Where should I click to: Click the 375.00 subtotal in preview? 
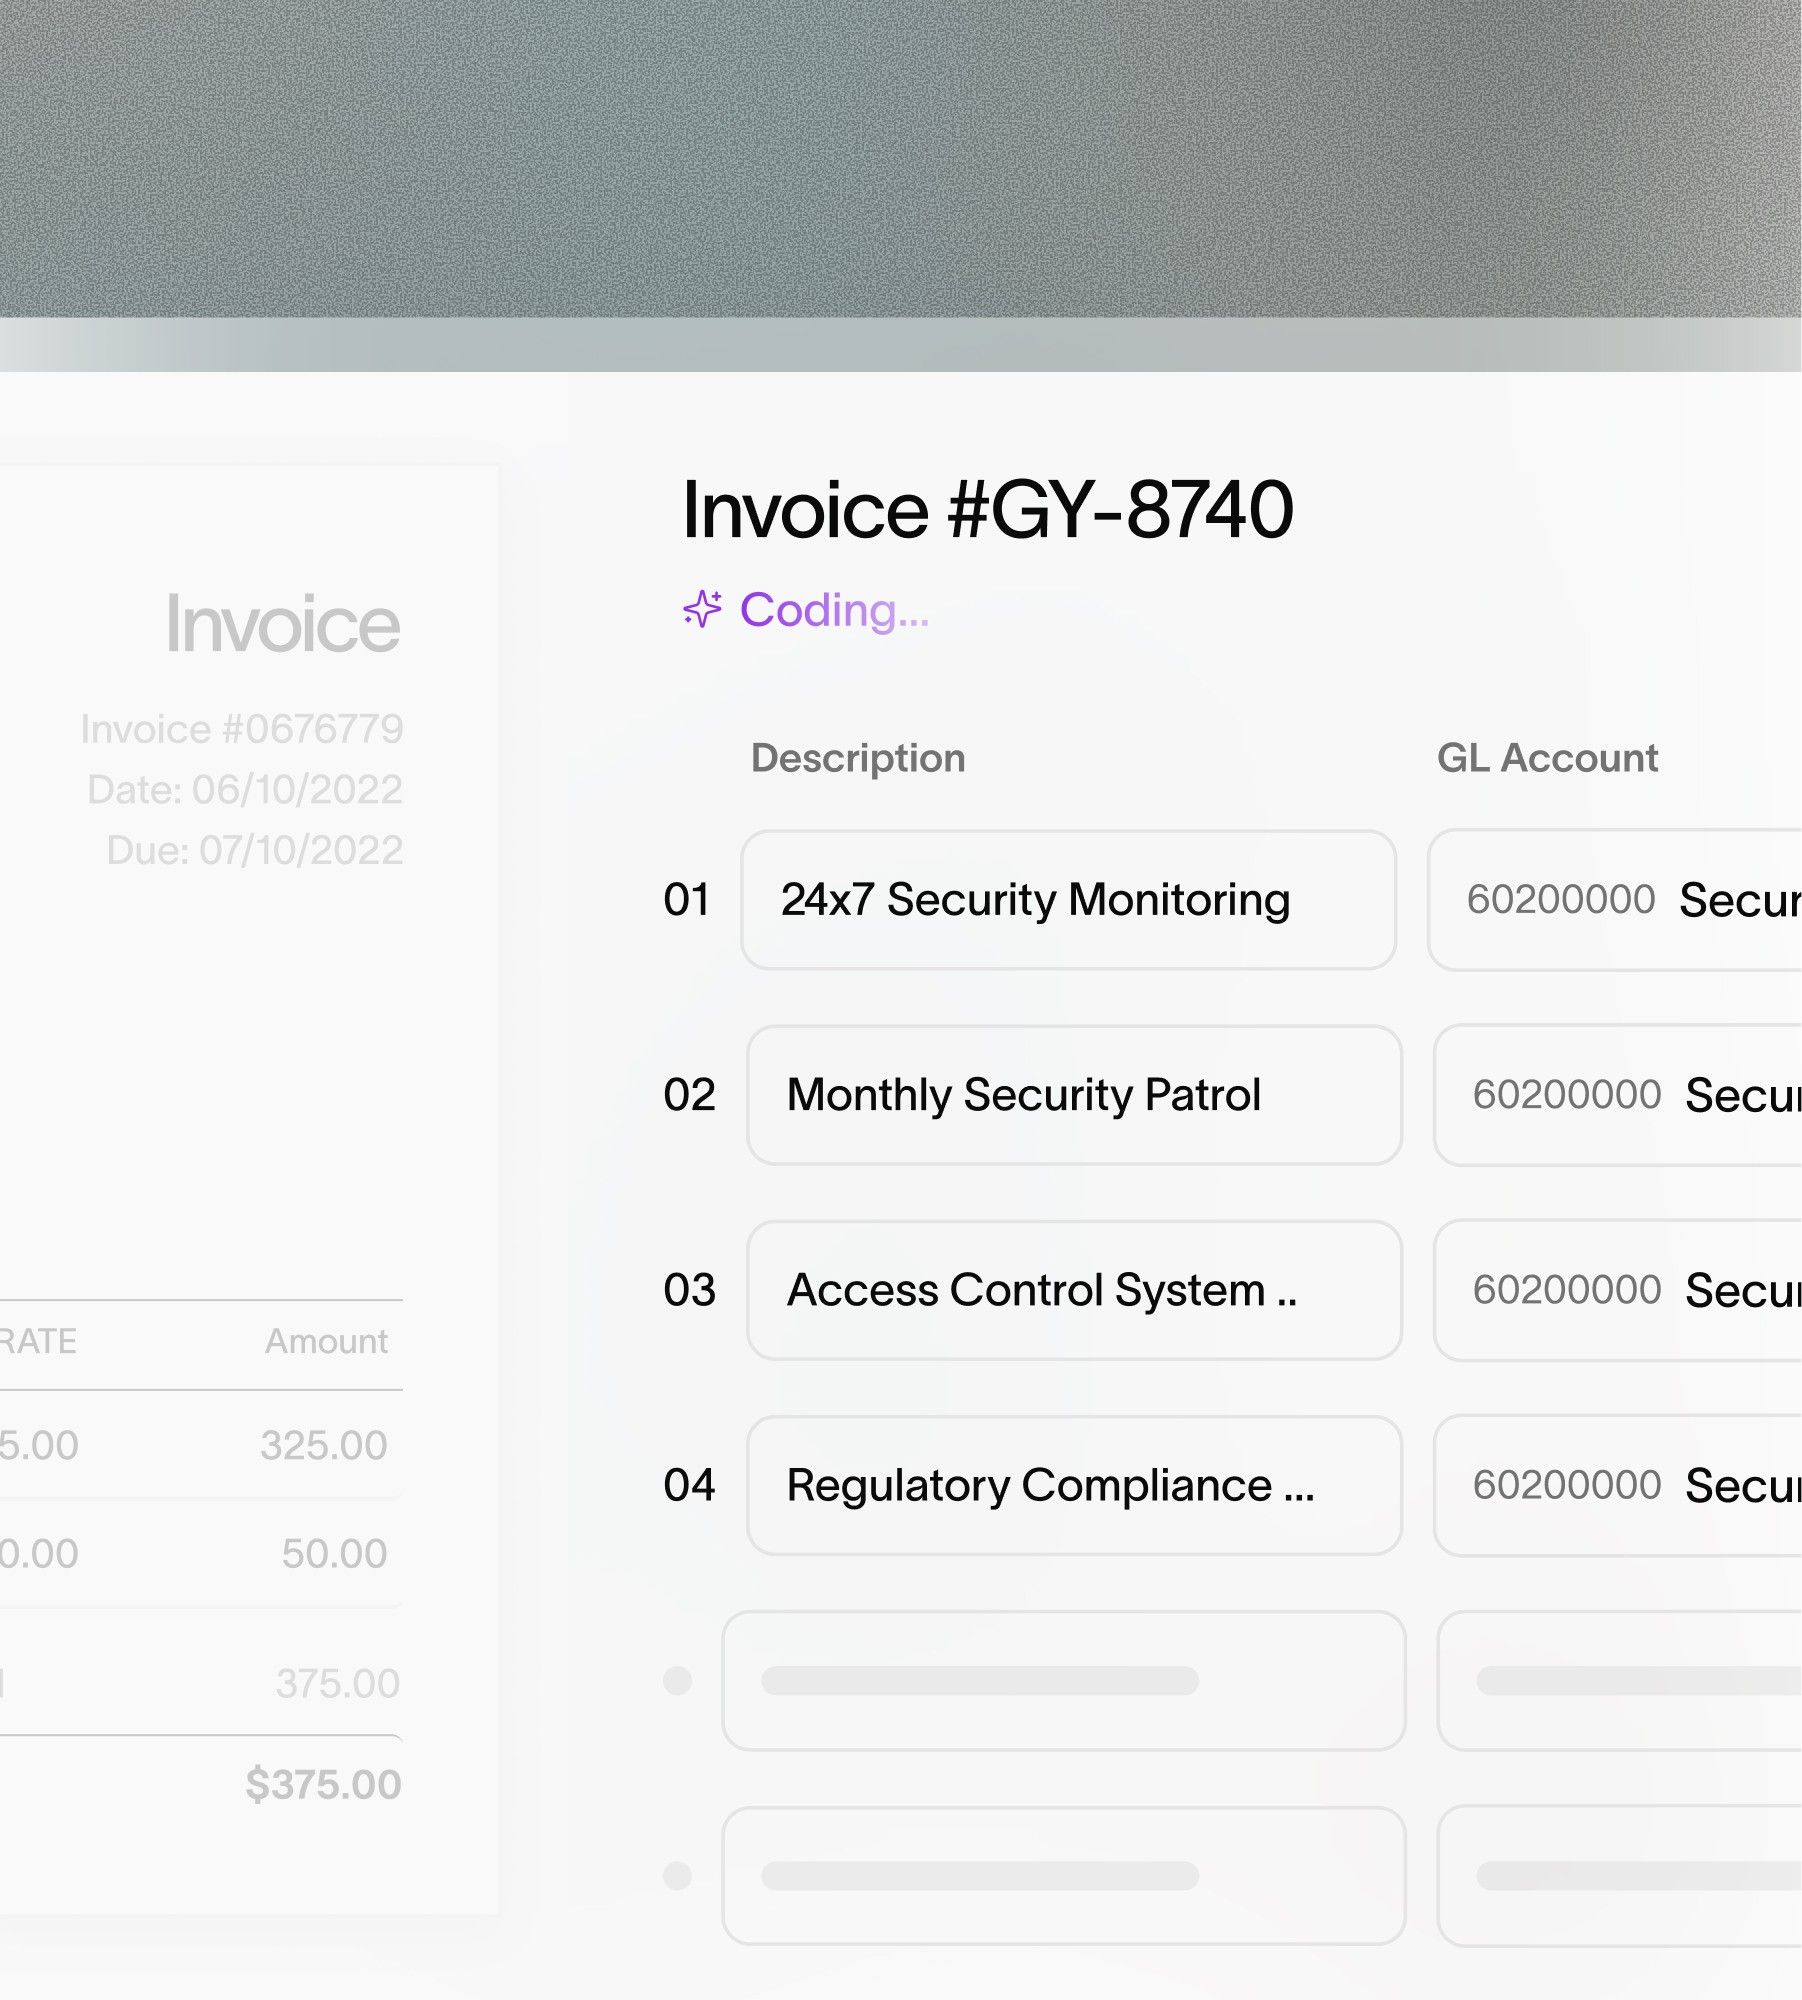point(338,1683)
